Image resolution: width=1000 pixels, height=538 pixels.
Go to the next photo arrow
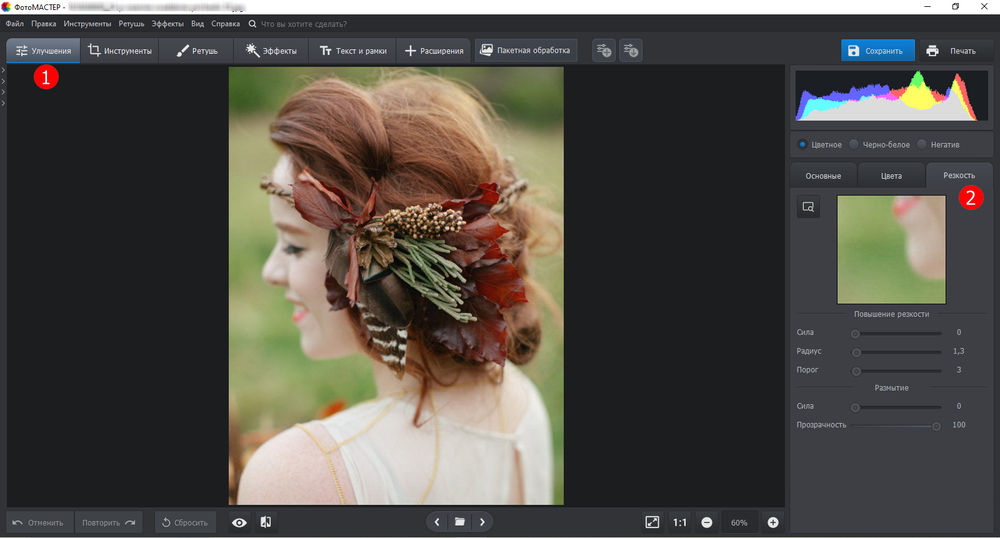click(483, 522)
